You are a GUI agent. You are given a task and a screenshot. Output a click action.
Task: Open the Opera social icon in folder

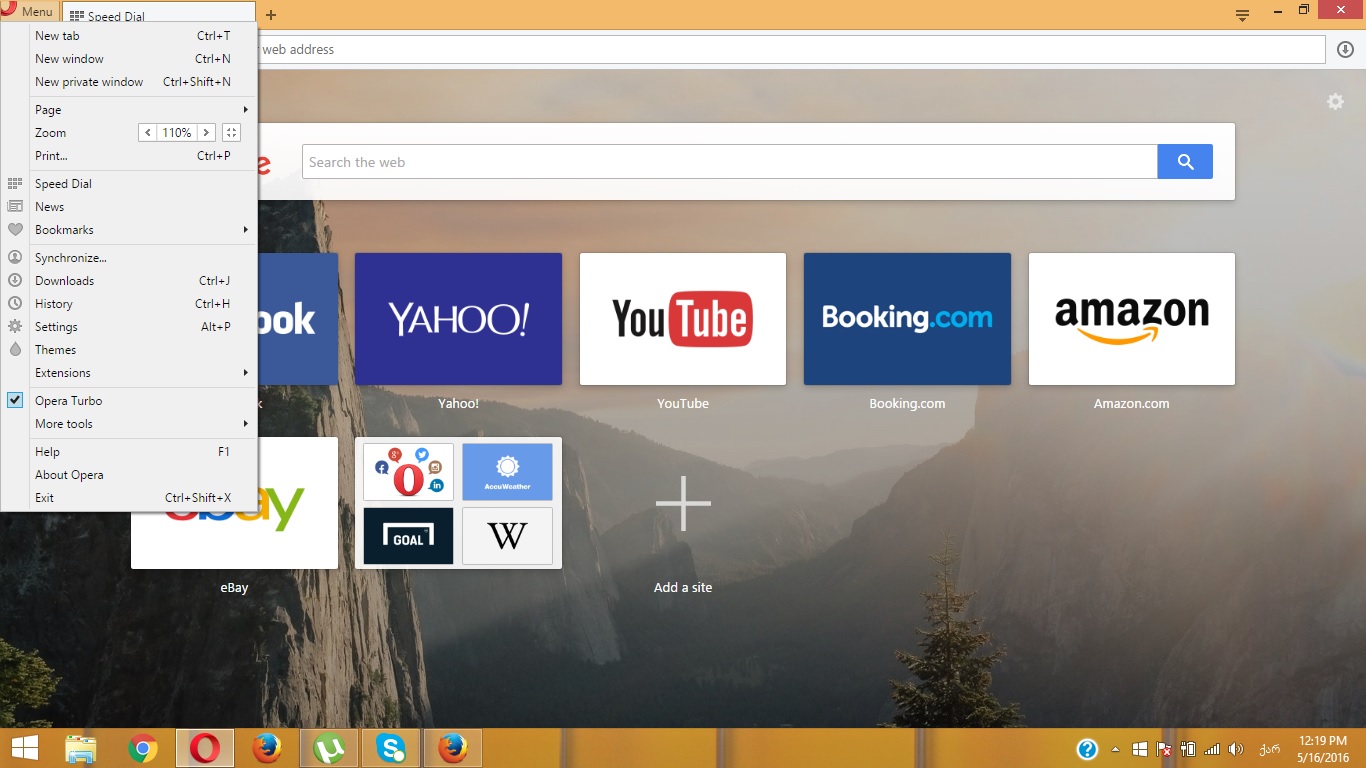tap(408, 472)
